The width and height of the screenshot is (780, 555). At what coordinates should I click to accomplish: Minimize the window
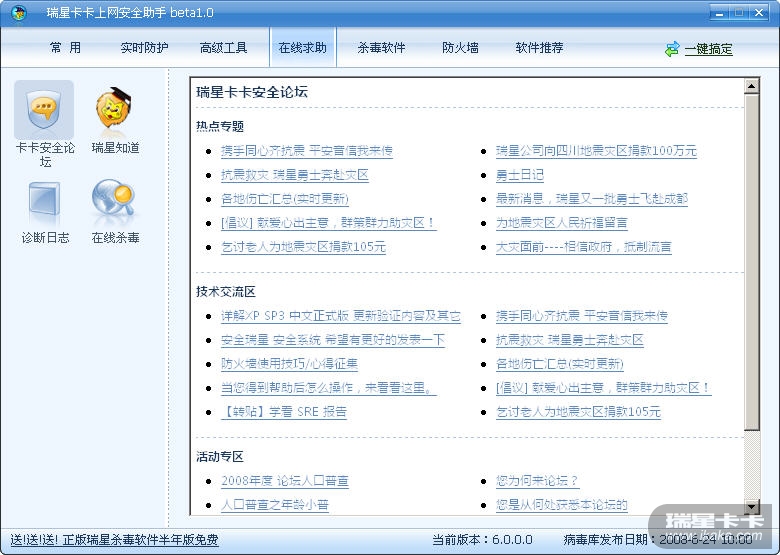(719, 12)
